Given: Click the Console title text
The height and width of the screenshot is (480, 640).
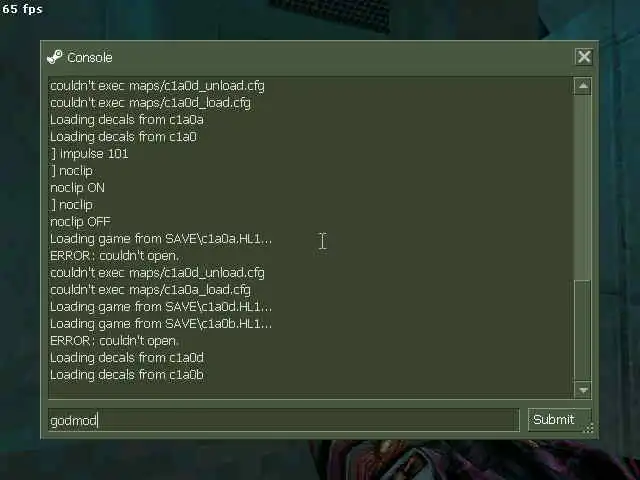Looking at the screenshot, I should 90,58.
